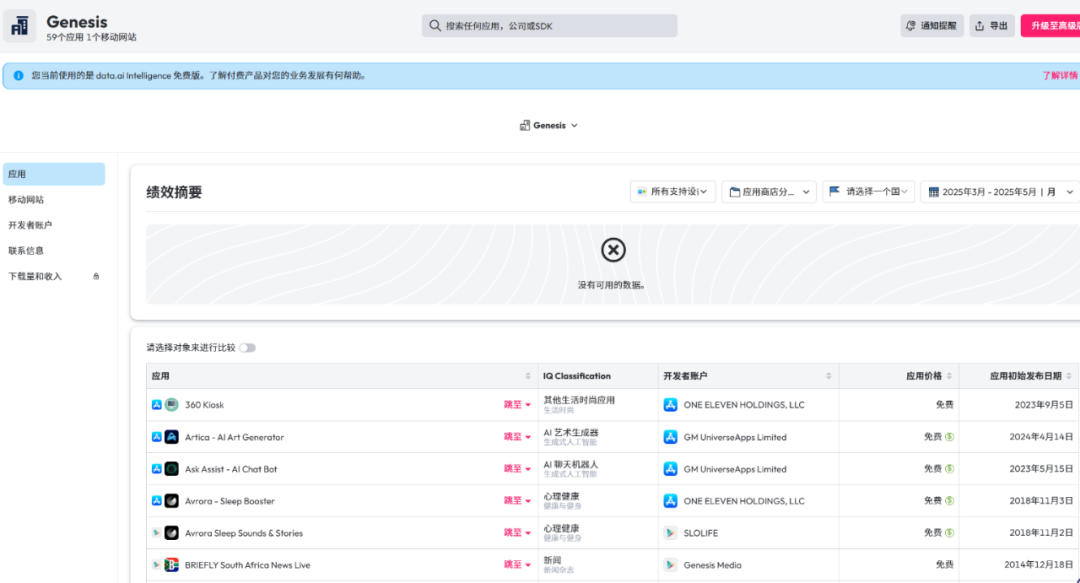This screenshot has height=583, width=1080.
Task: Sort by 应用 column using sort arrows
Action: point(528,376)
